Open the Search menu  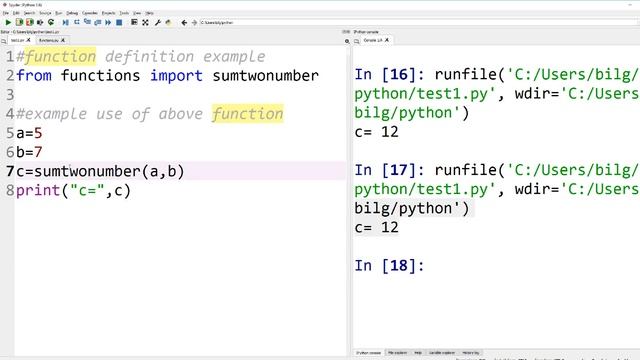pyautogui.click(x=29, y=13)
